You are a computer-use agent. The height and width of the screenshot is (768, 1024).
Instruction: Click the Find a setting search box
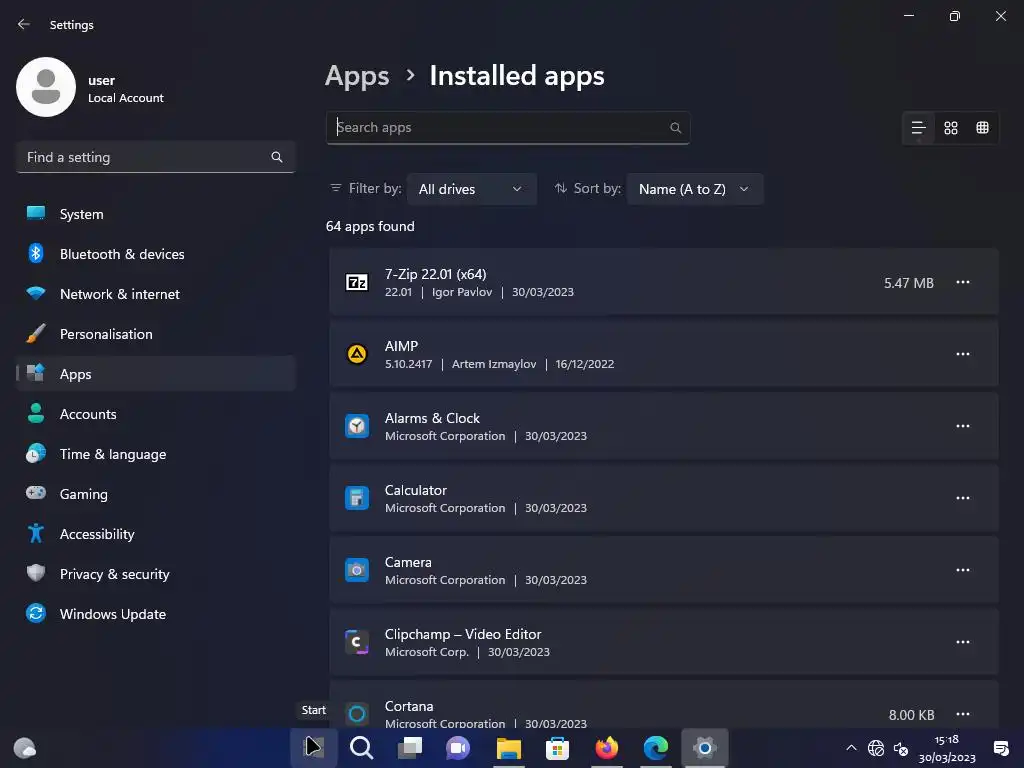155,157
